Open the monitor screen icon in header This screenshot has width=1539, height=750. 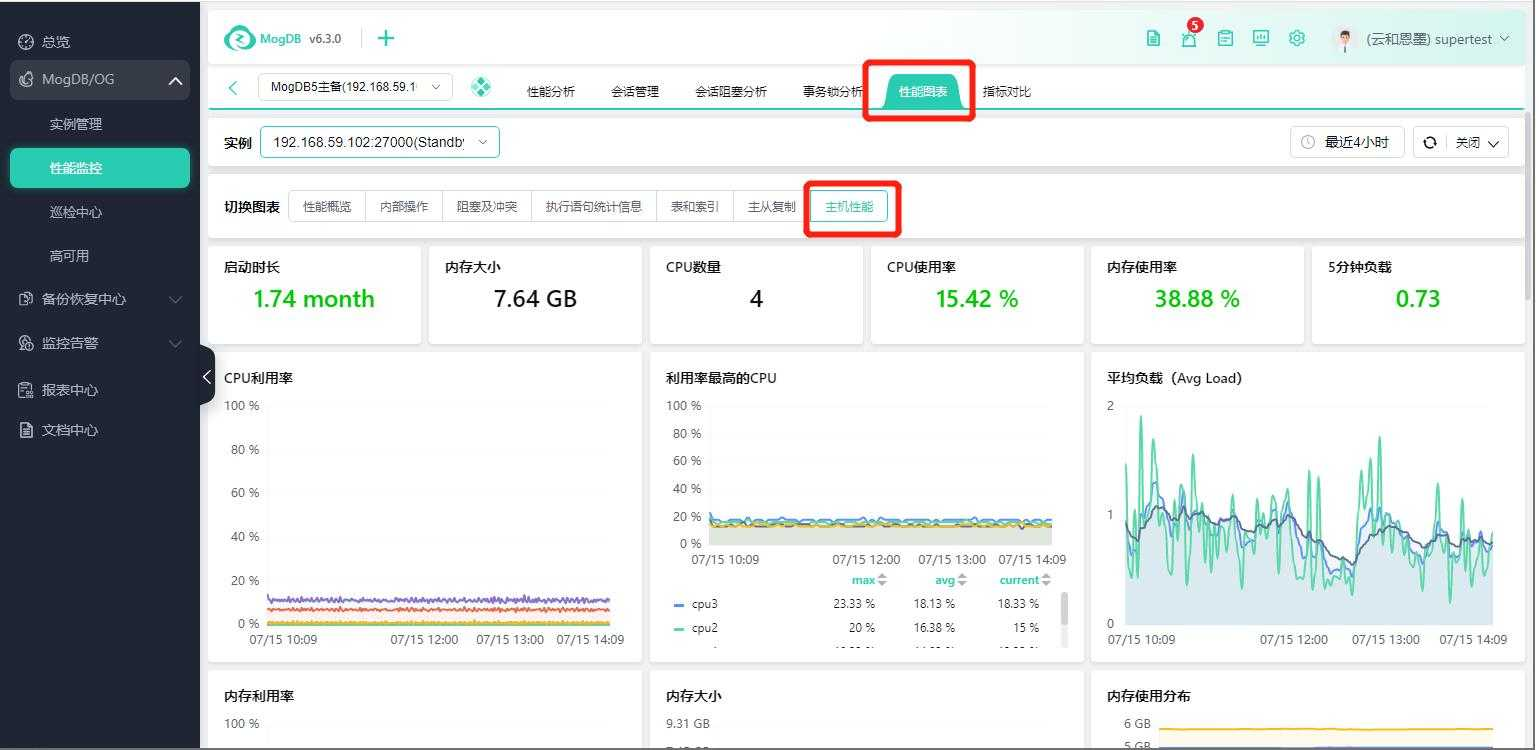click(x=1261, y=39)
